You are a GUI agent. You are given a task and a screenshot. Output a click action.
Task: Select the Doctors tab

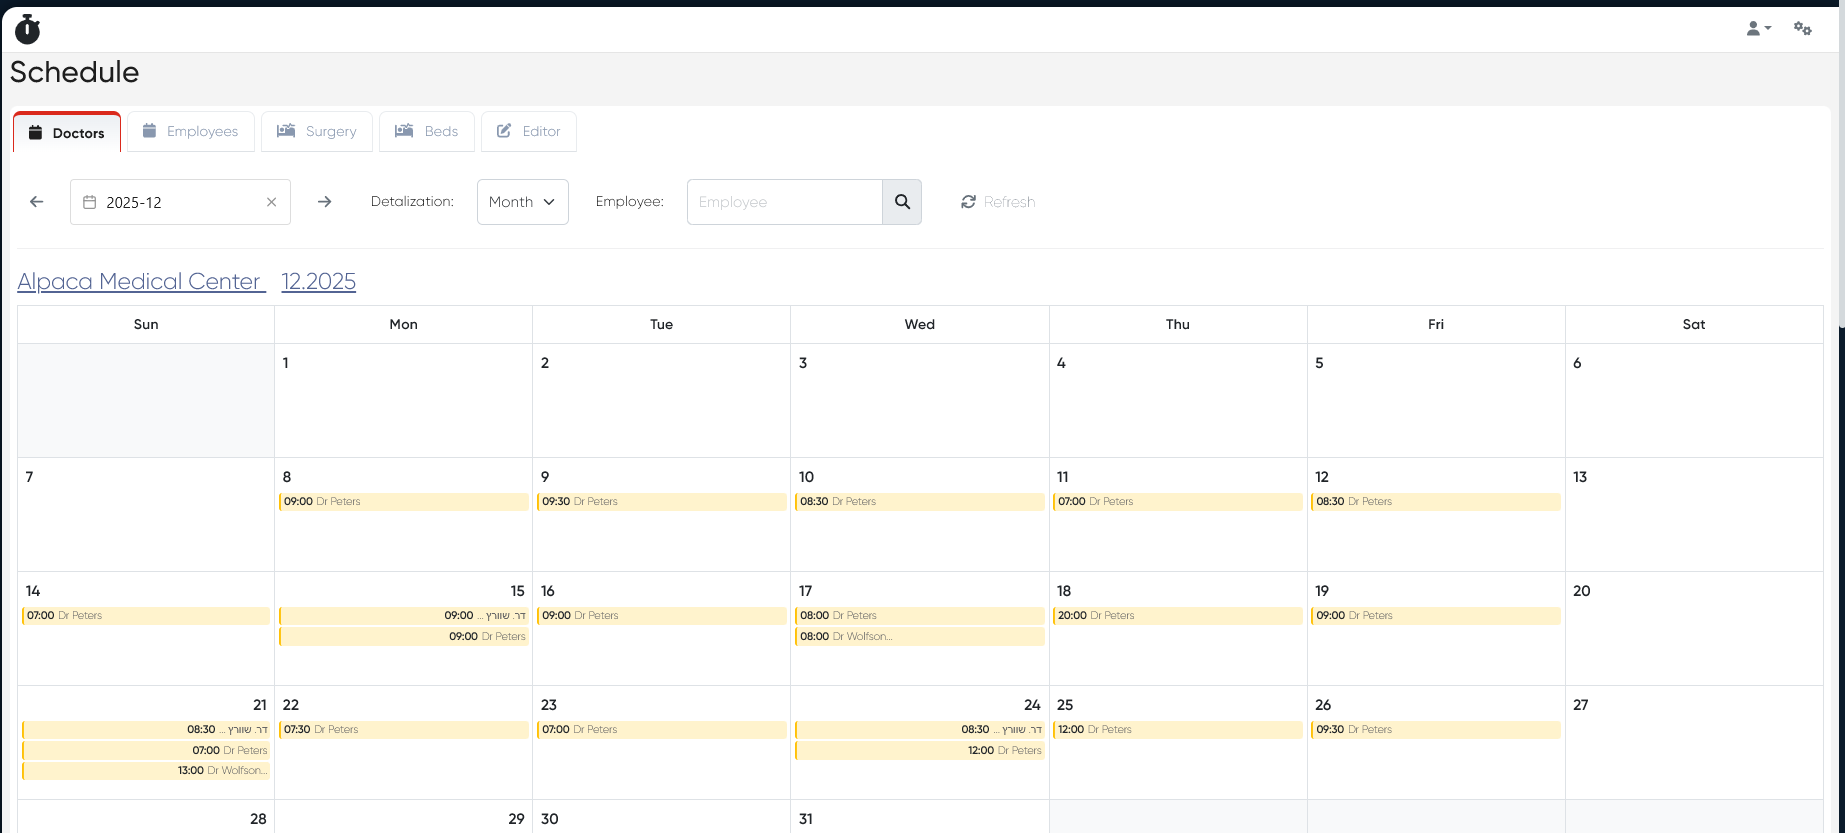67,133
